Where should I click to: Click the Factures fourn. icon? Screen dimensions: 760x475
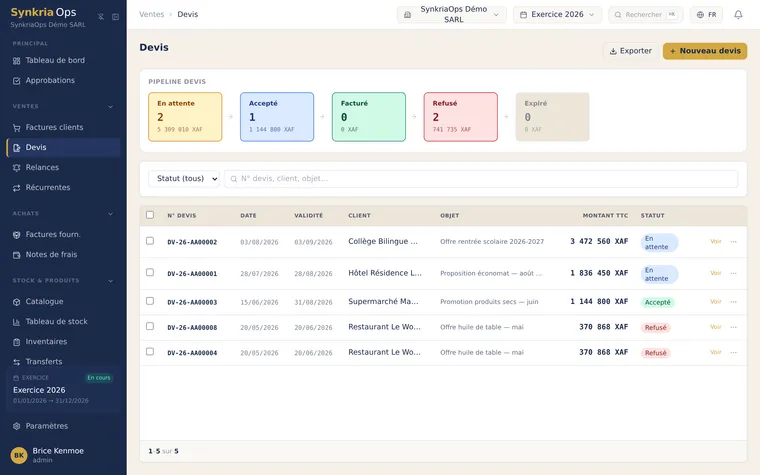point(16,235)
